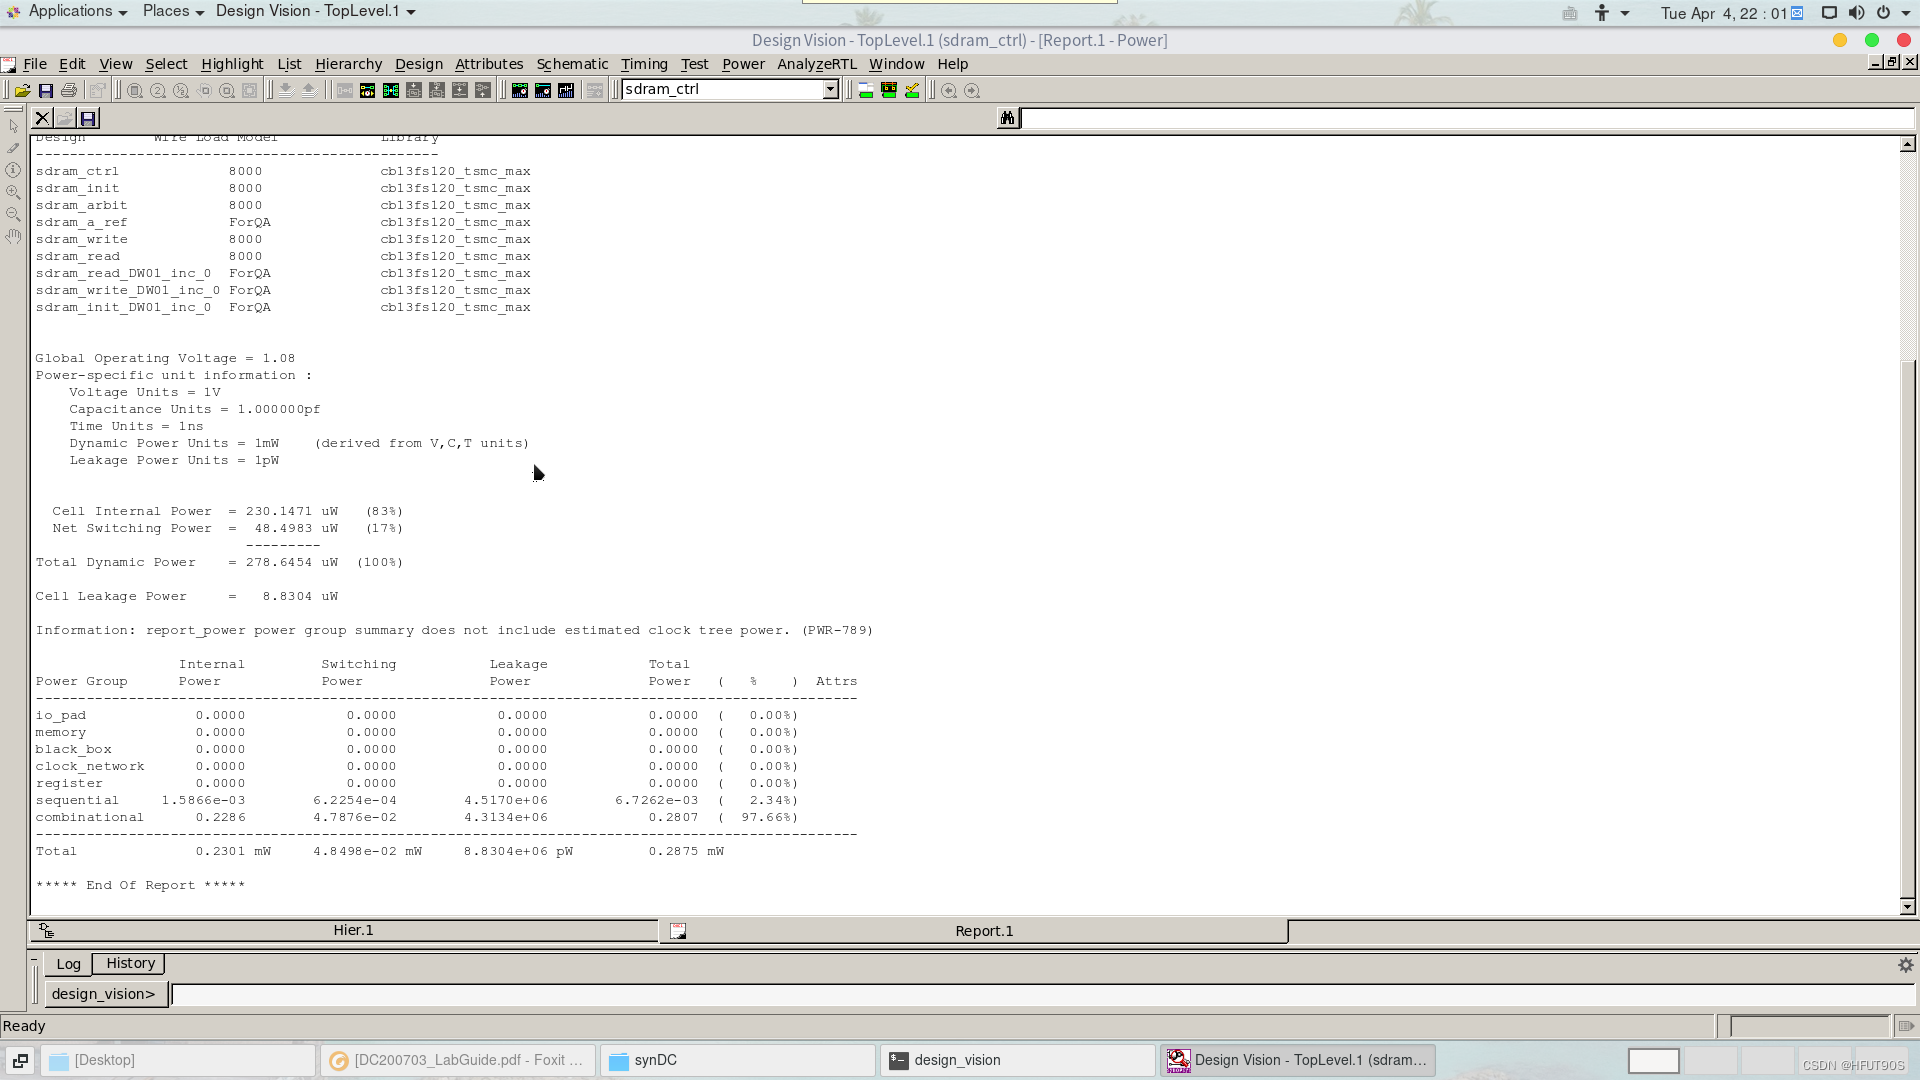Expand the sdram_ctrl design dropdown
Screen dimensions: 1920x1080
coord(830,89)
